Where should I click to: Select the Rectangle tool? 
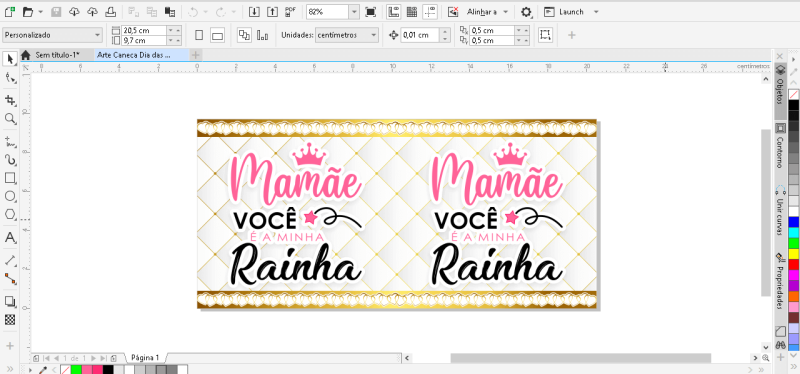point(10,178)
